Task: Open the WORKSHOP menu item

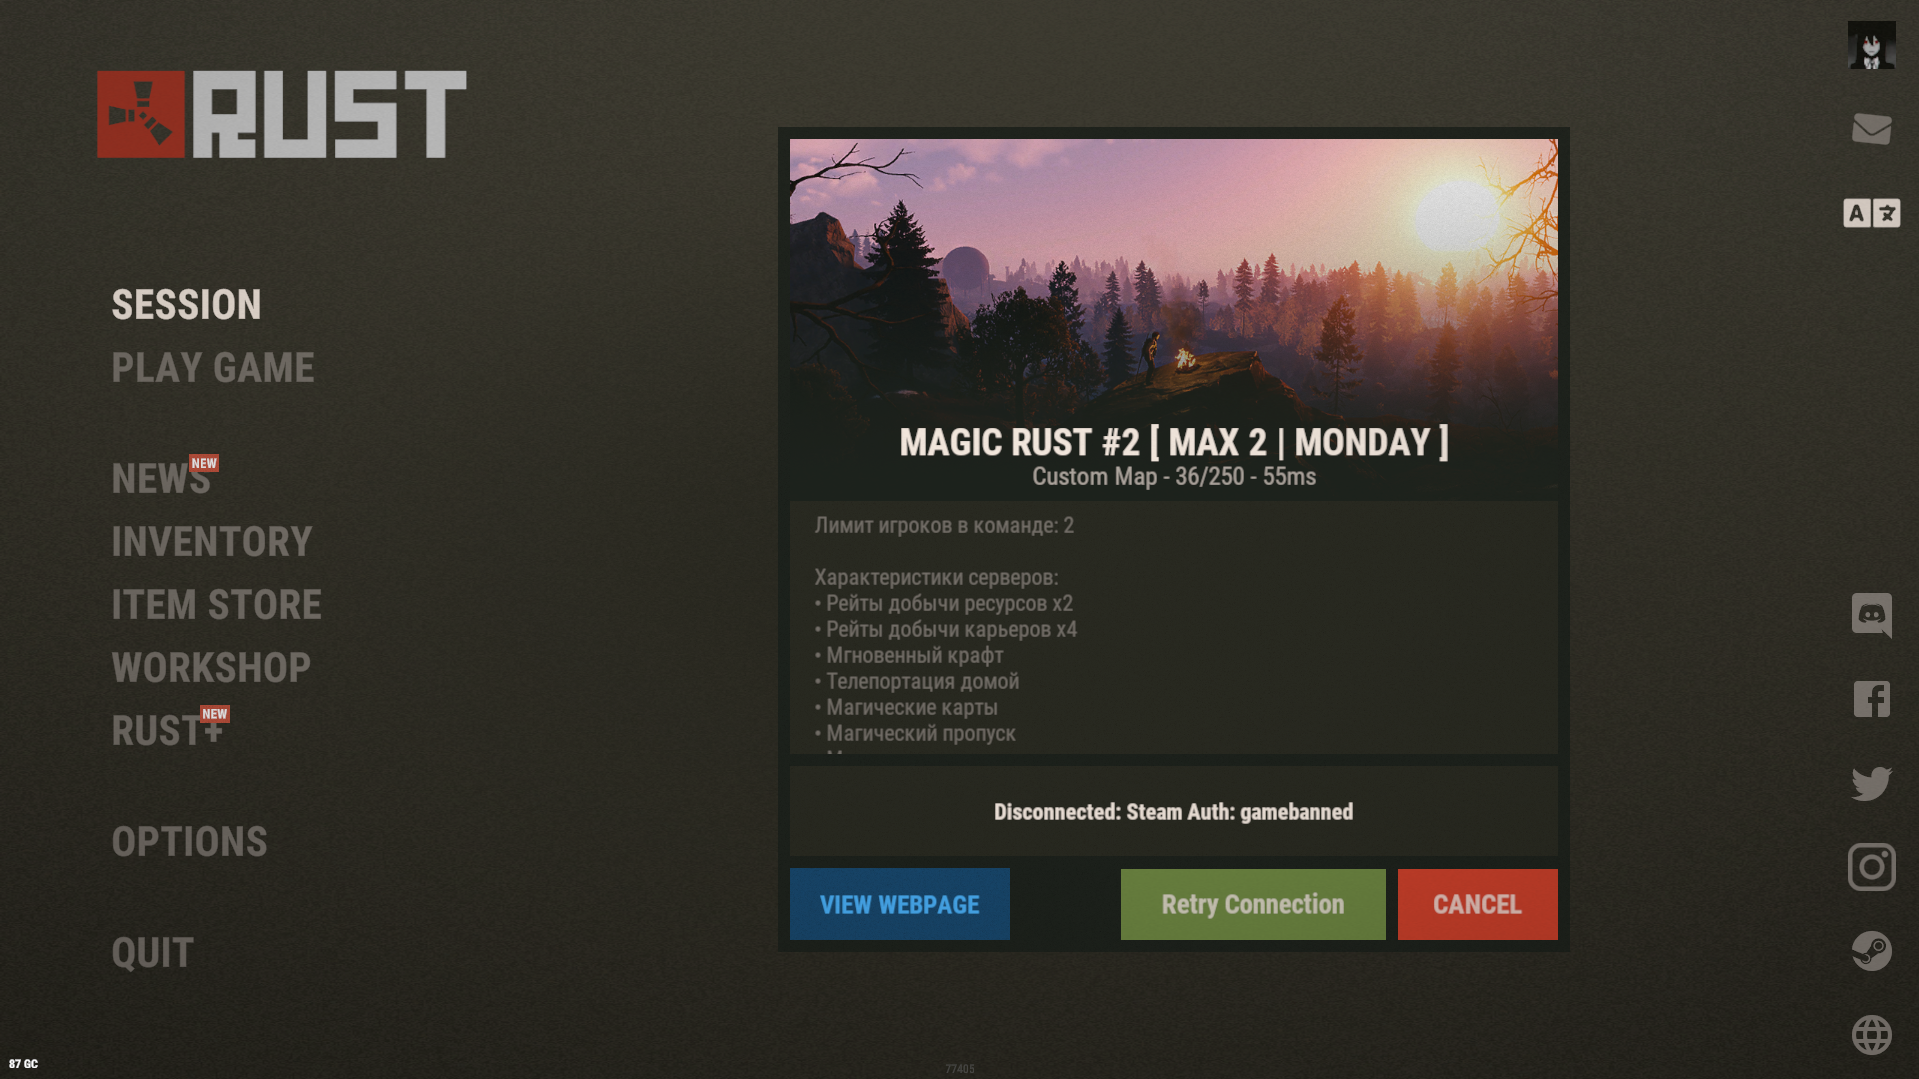Action: [211, 668]
